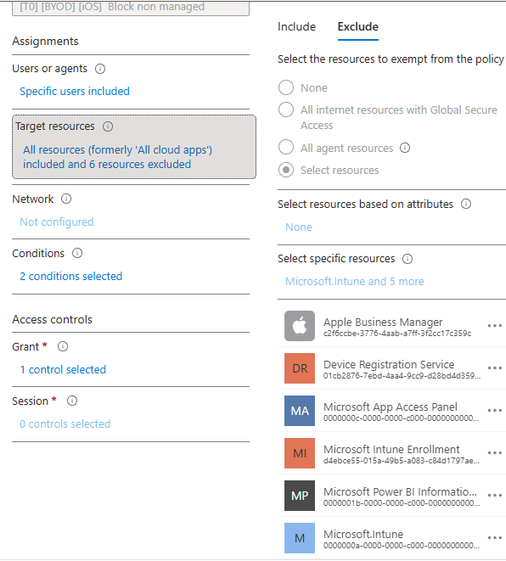Viewport: 506px width, 561px height.
Task: Click the info icon beside Target resources
Action: (108, 126)
